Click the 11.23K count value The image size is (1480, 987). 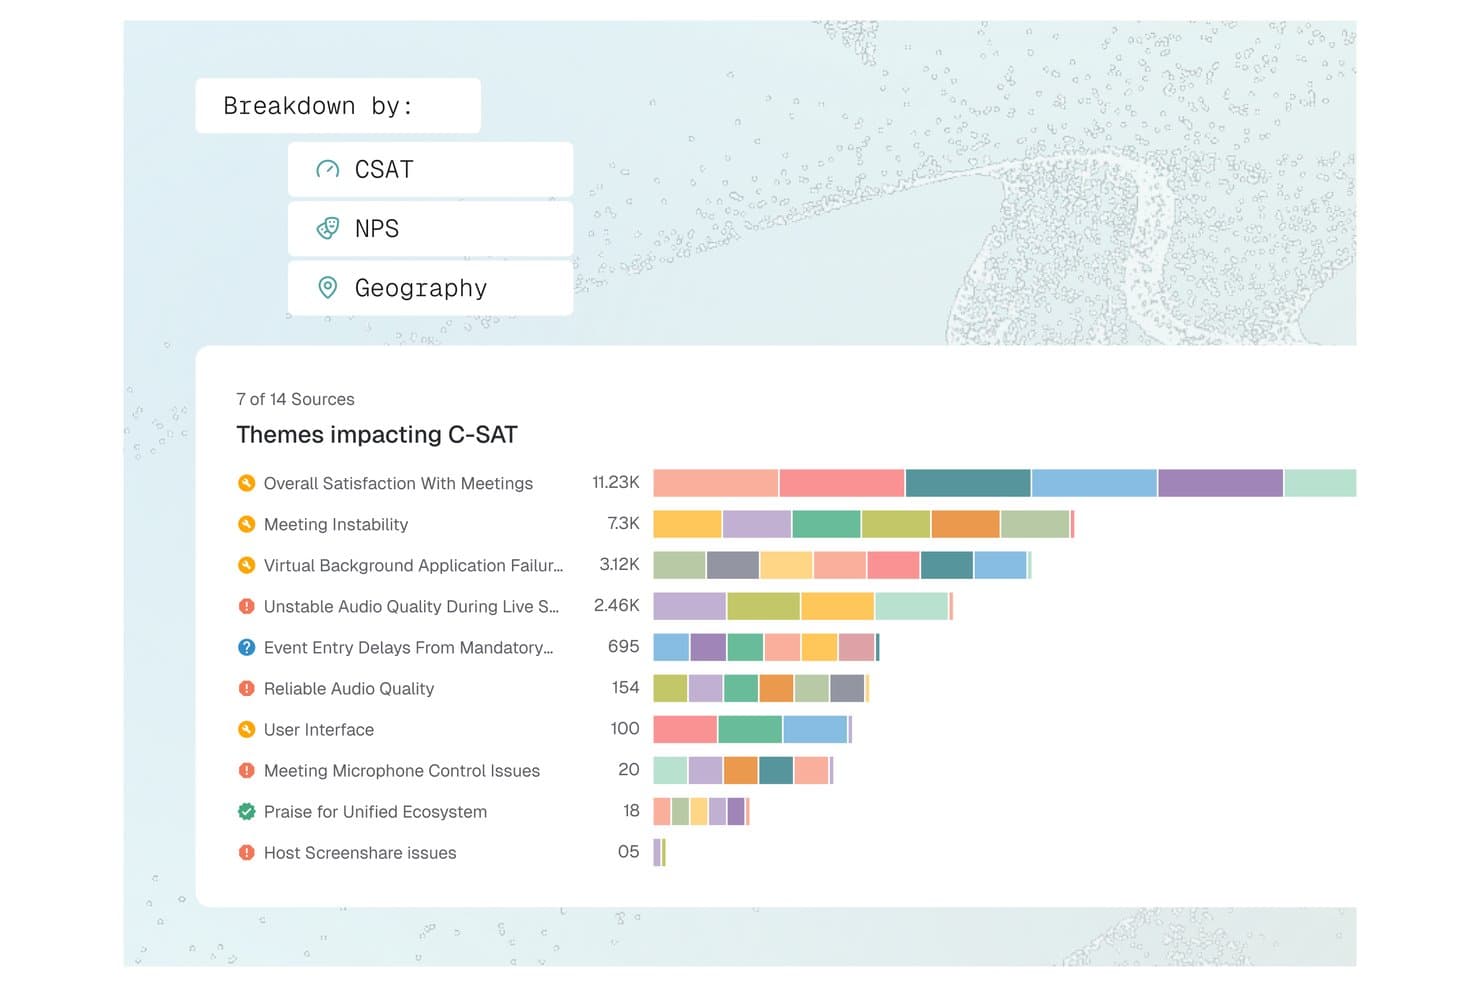coord(615,482)
